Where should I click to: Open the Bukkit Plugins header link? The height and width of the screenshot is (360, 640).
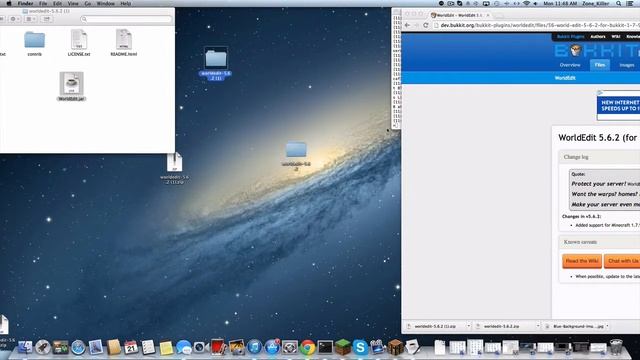pos(571,37)
